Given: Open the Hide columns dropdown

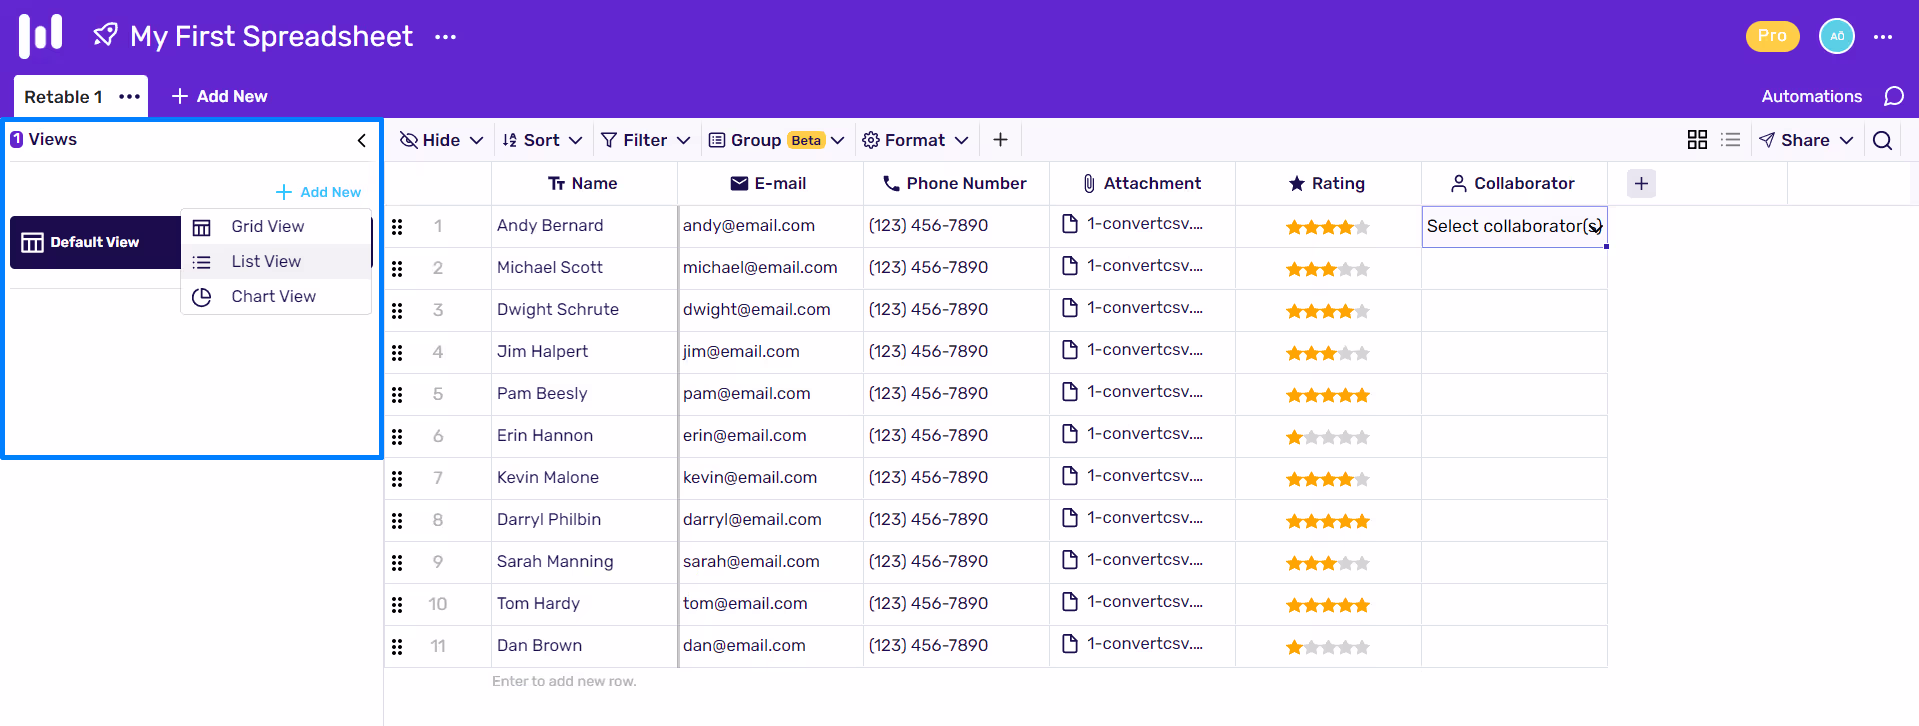Looking at the screenshot, I should (441, 140).
